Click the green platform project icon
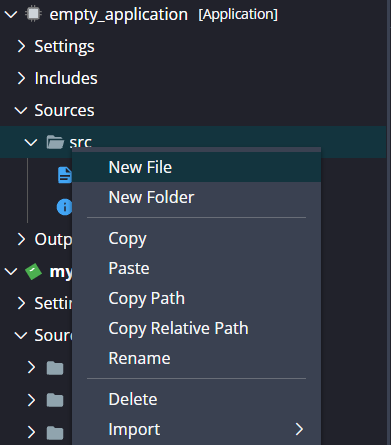This screenshot has width=391, height=445. point(33,272)
